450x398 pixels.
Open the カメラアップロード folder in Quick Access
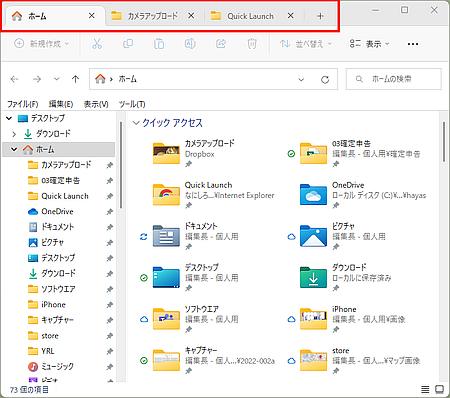166,153
